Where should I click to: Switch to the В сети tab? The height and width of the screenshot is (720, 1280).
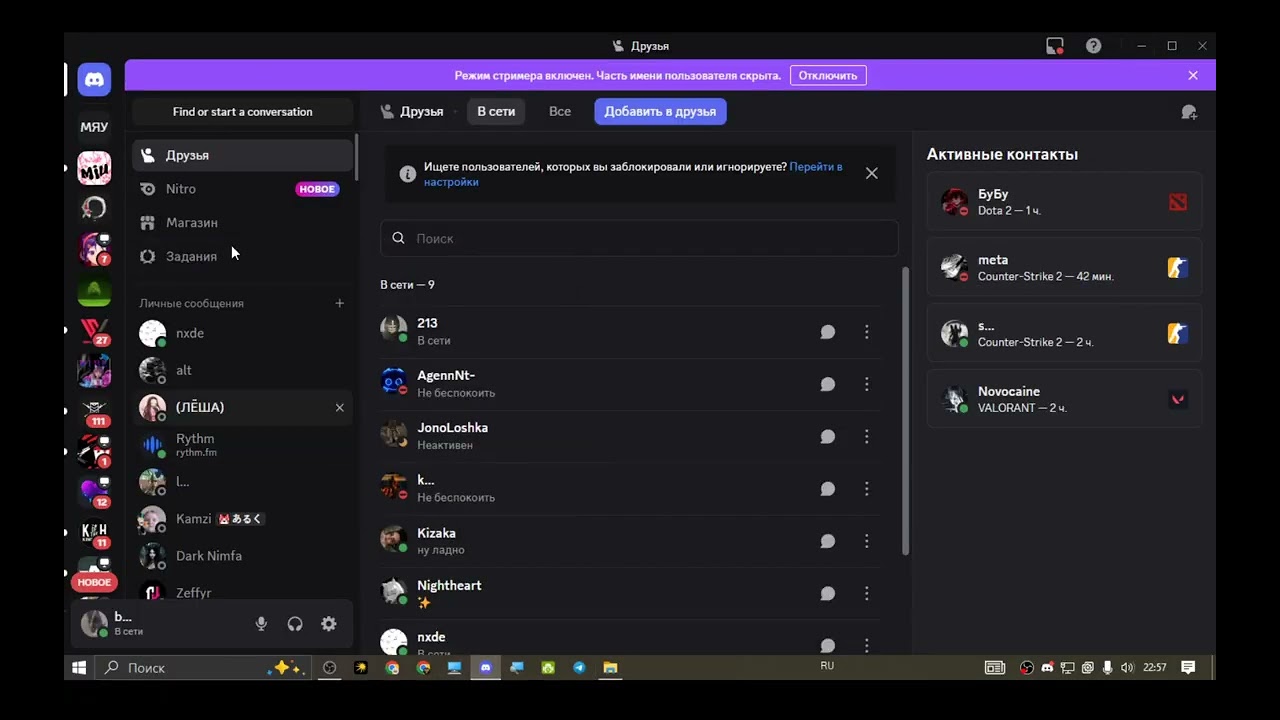pyautogui.click(x=496, y=112)
